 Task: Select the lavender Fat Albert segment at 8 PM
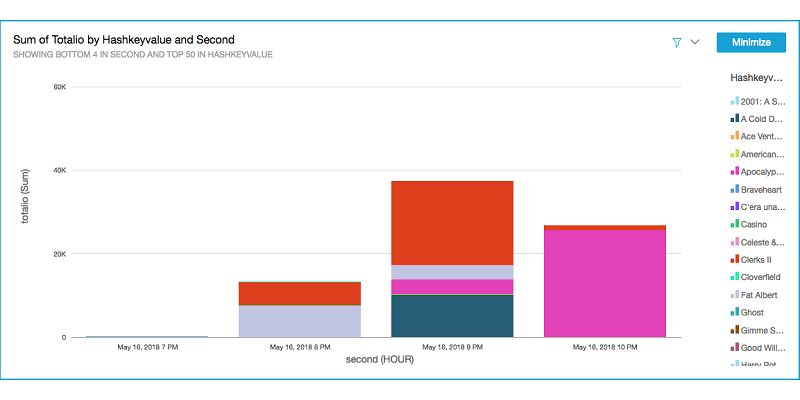[300, 321]
